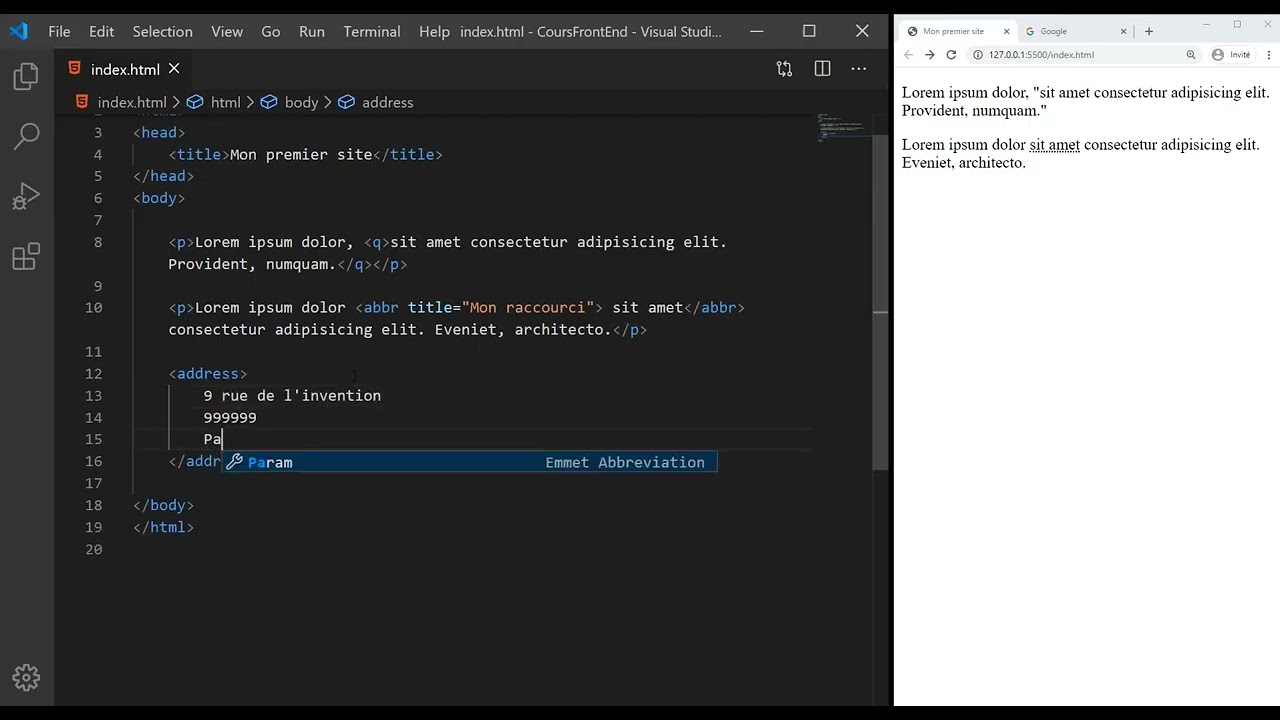This screenshot has height=720, width=1280.
Task: Split the editor to the right
Action: coord(822,69)
